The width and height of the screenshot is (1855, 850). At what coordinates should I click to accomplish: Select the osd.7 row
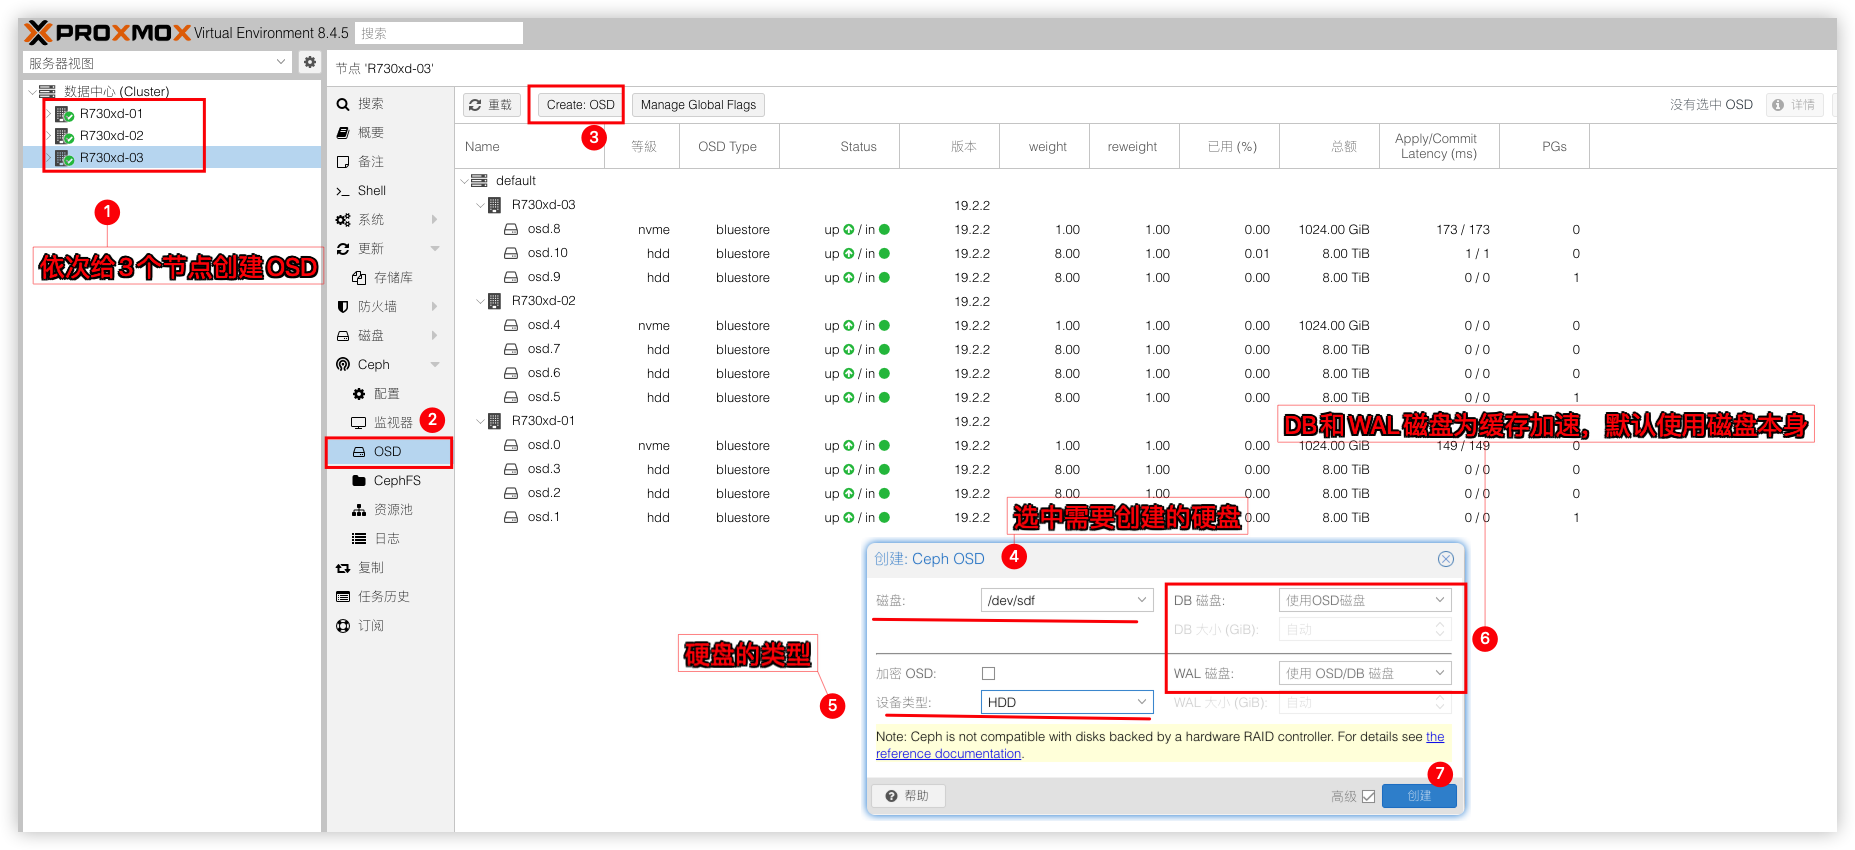(1145, 349)
